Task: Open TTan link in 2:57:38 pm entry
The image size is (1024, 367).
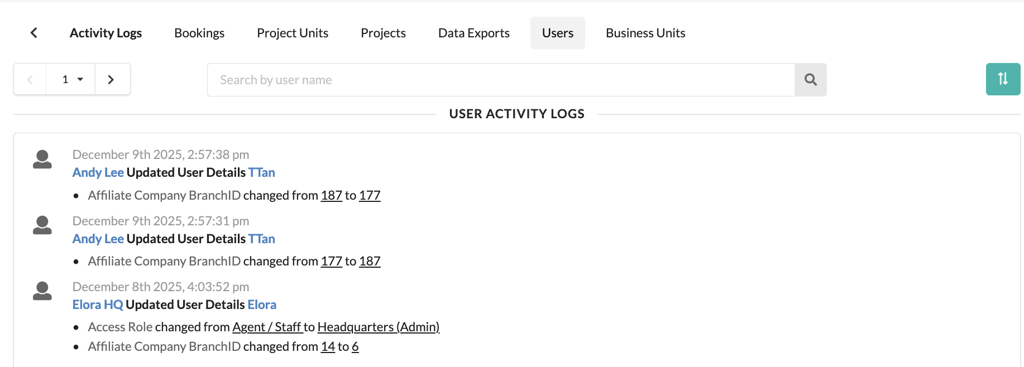Action: (x=262, y=172)
